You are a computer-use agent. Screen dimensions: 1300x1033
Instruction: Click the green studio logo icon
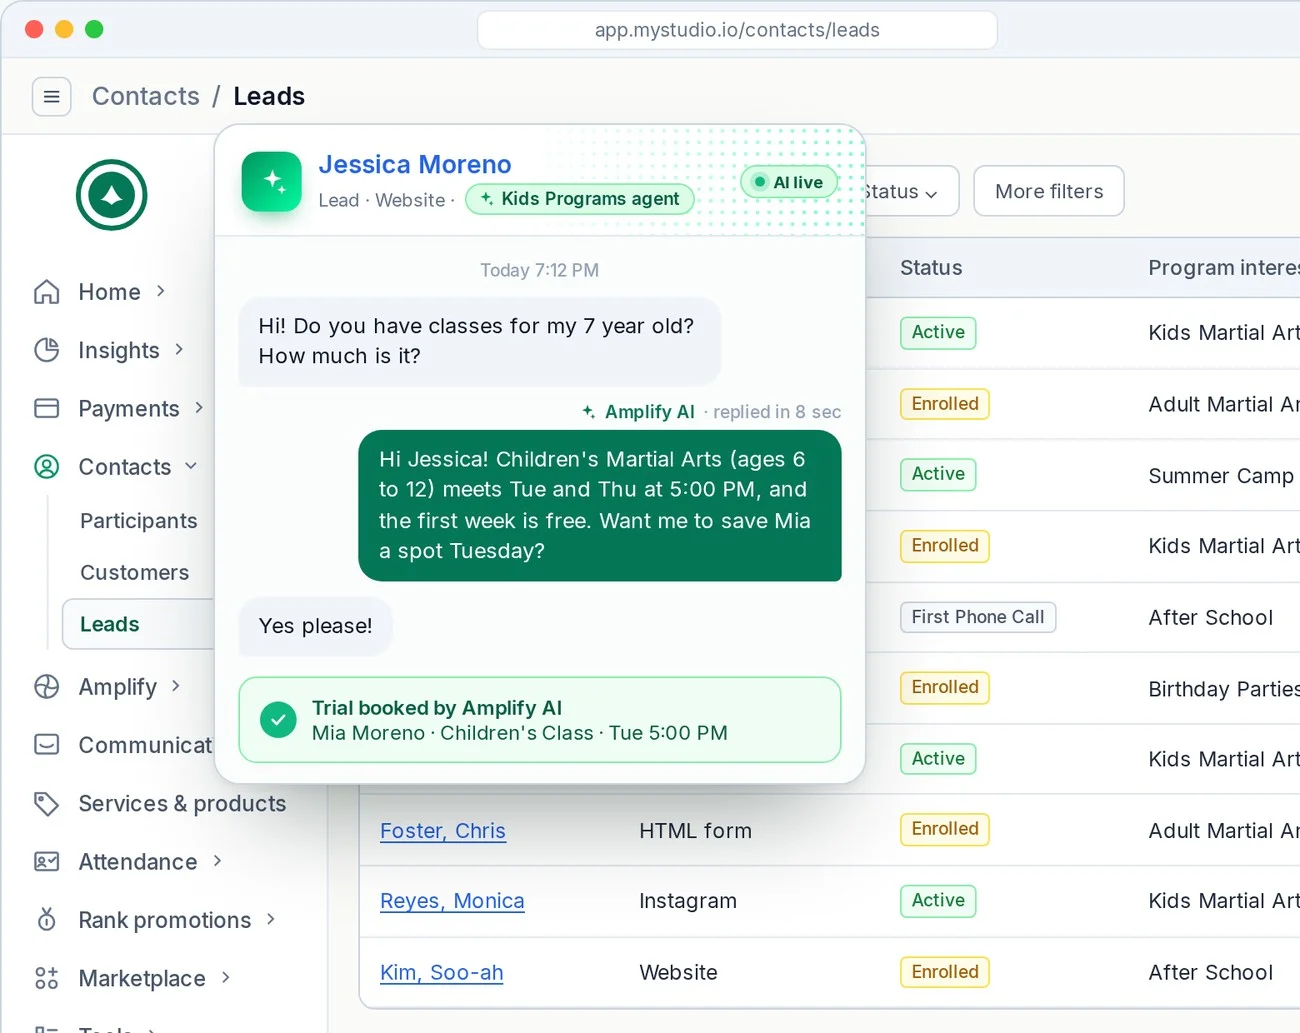pyautogui.click(x=112, y=195)
